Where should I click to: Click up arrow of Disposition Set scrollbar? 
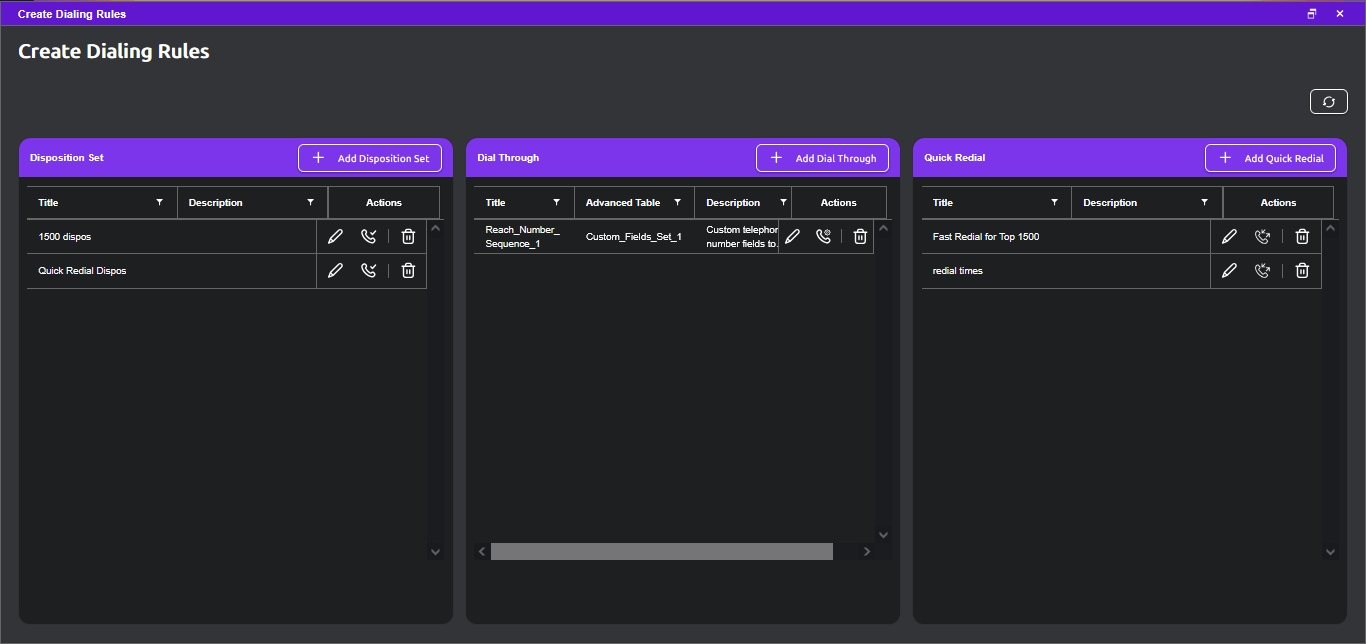click(435, 228)
